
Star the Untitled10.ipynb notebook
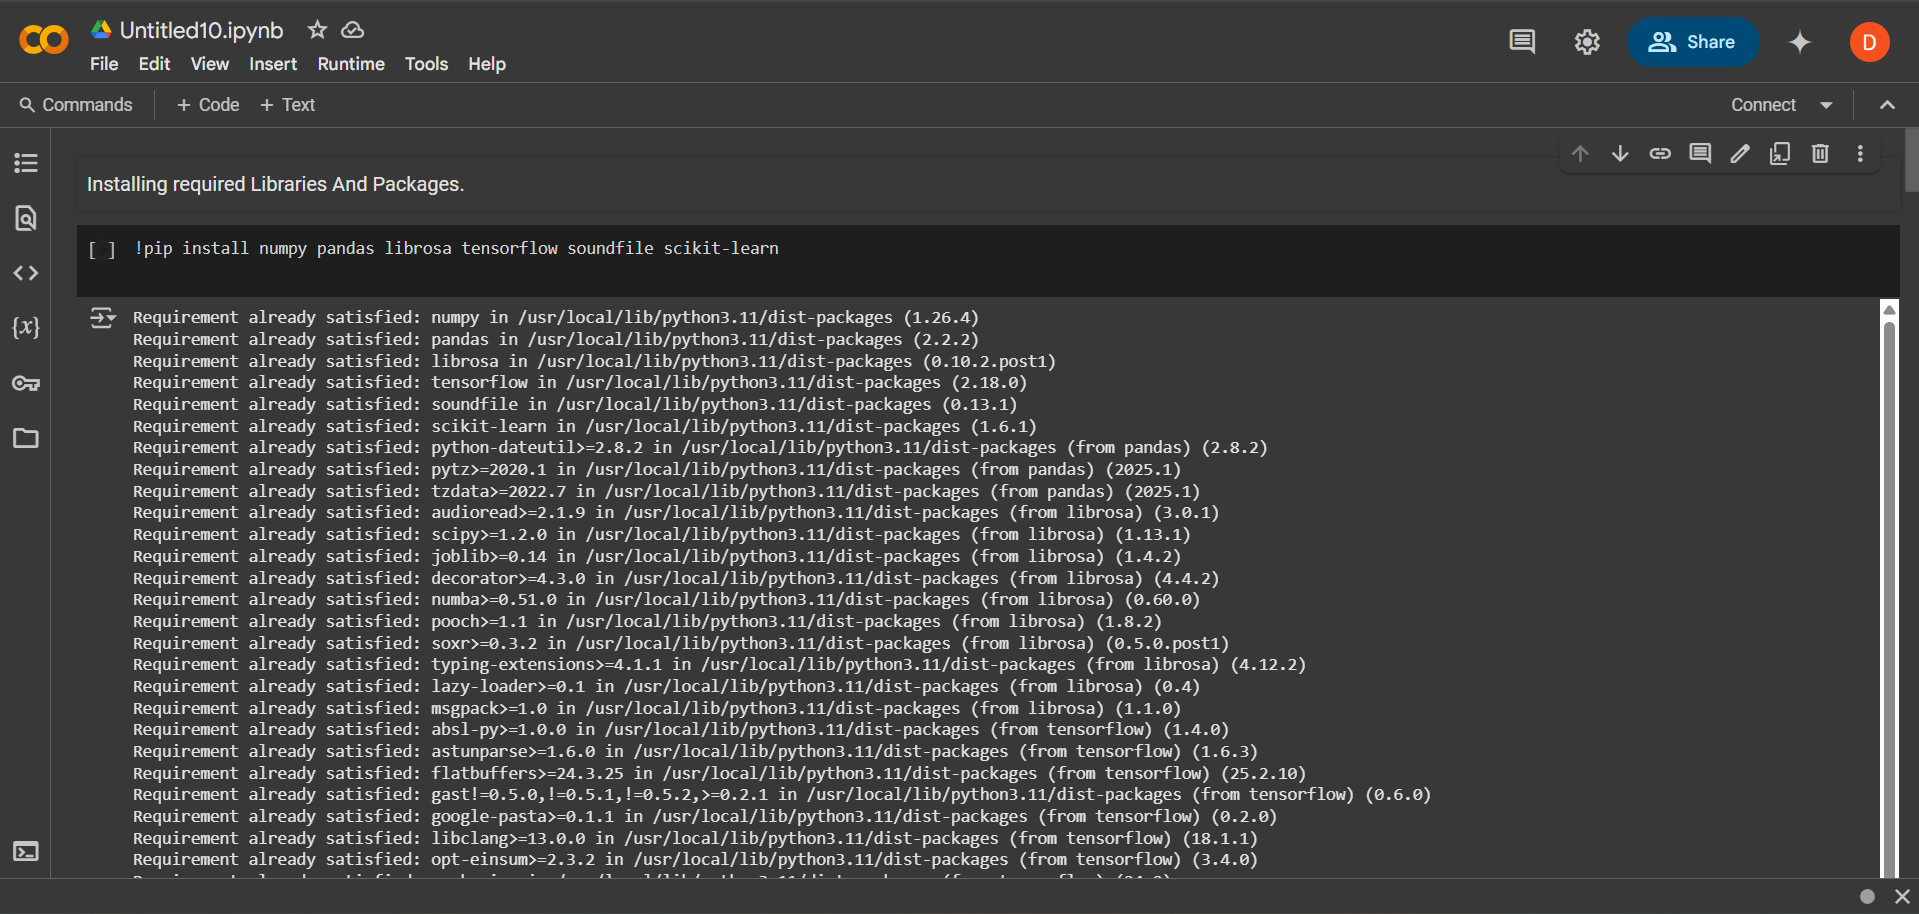pos(317,30)
